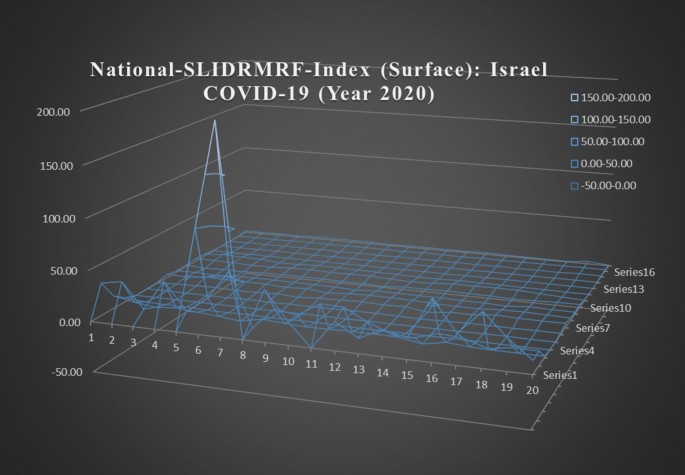Select the 100.00-150.00 legend swatch
This screenshot has height=475, width=685.
point(574,120)
